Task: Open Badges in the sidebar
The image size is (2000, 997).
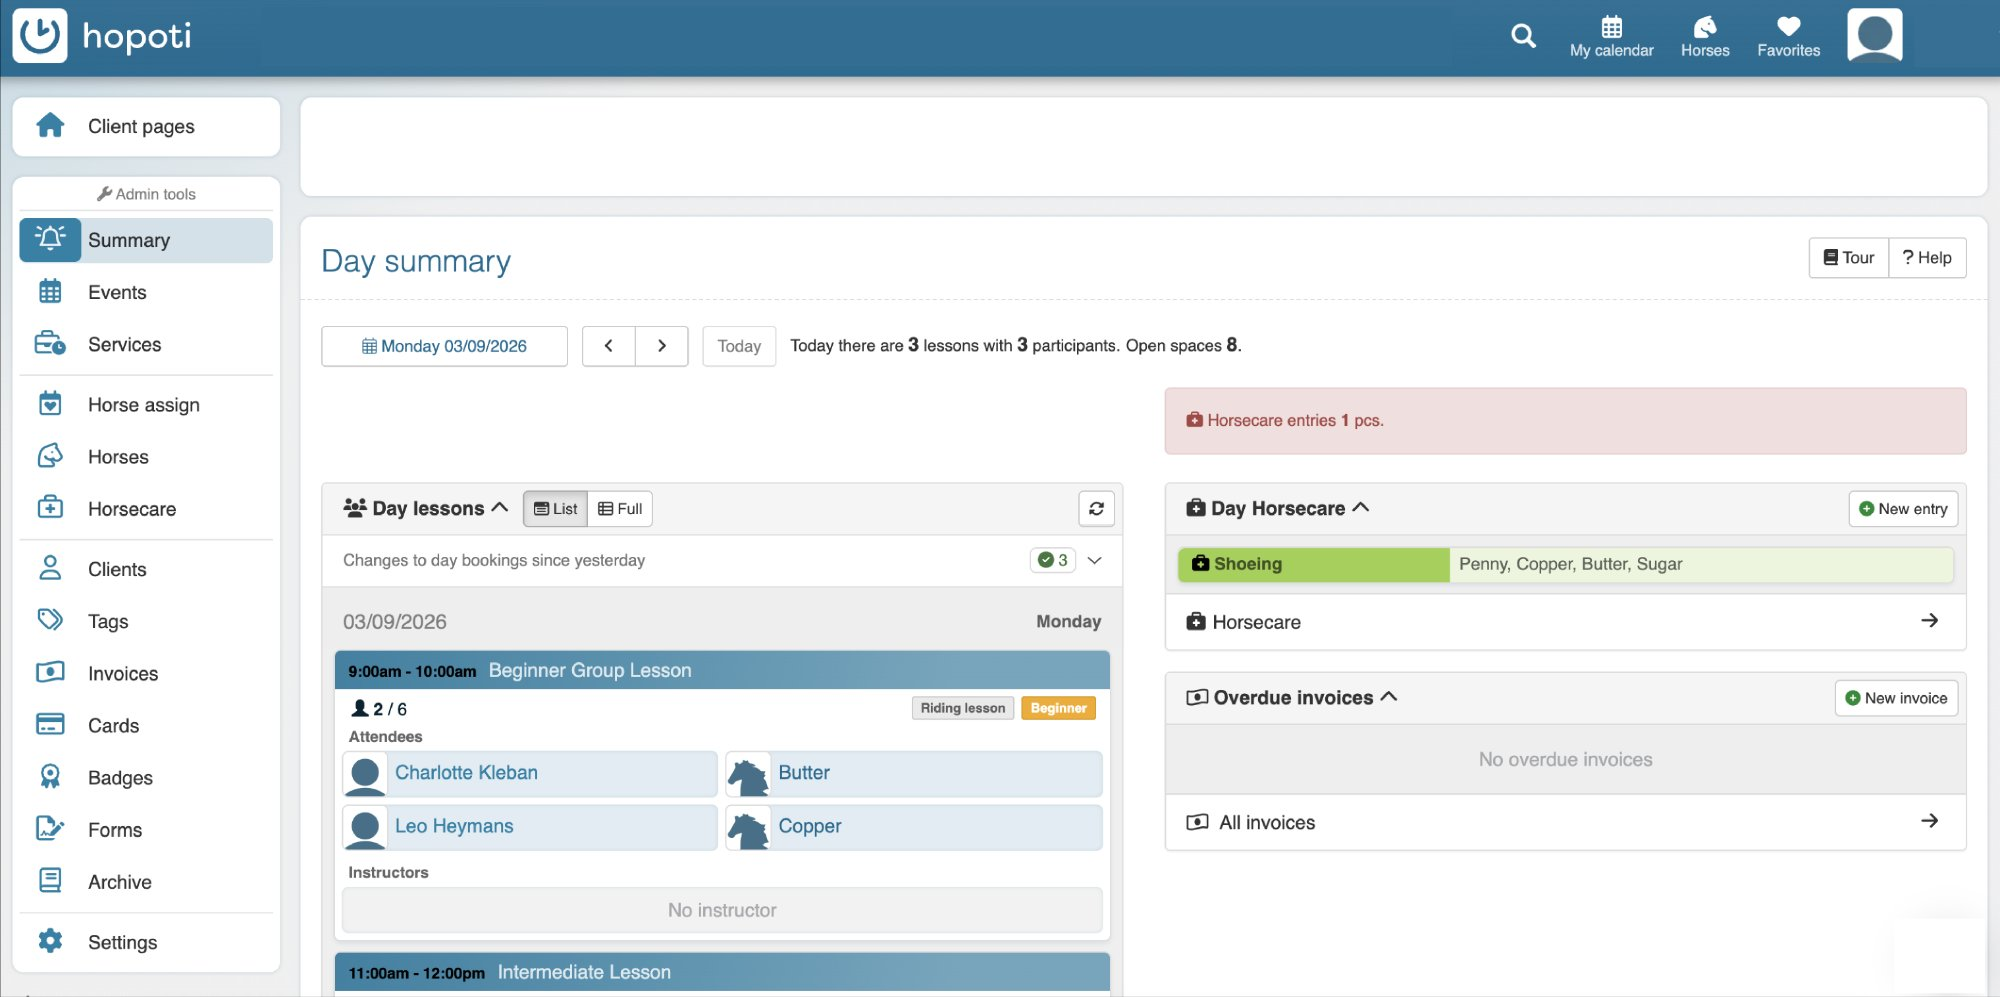Action: 119,777
